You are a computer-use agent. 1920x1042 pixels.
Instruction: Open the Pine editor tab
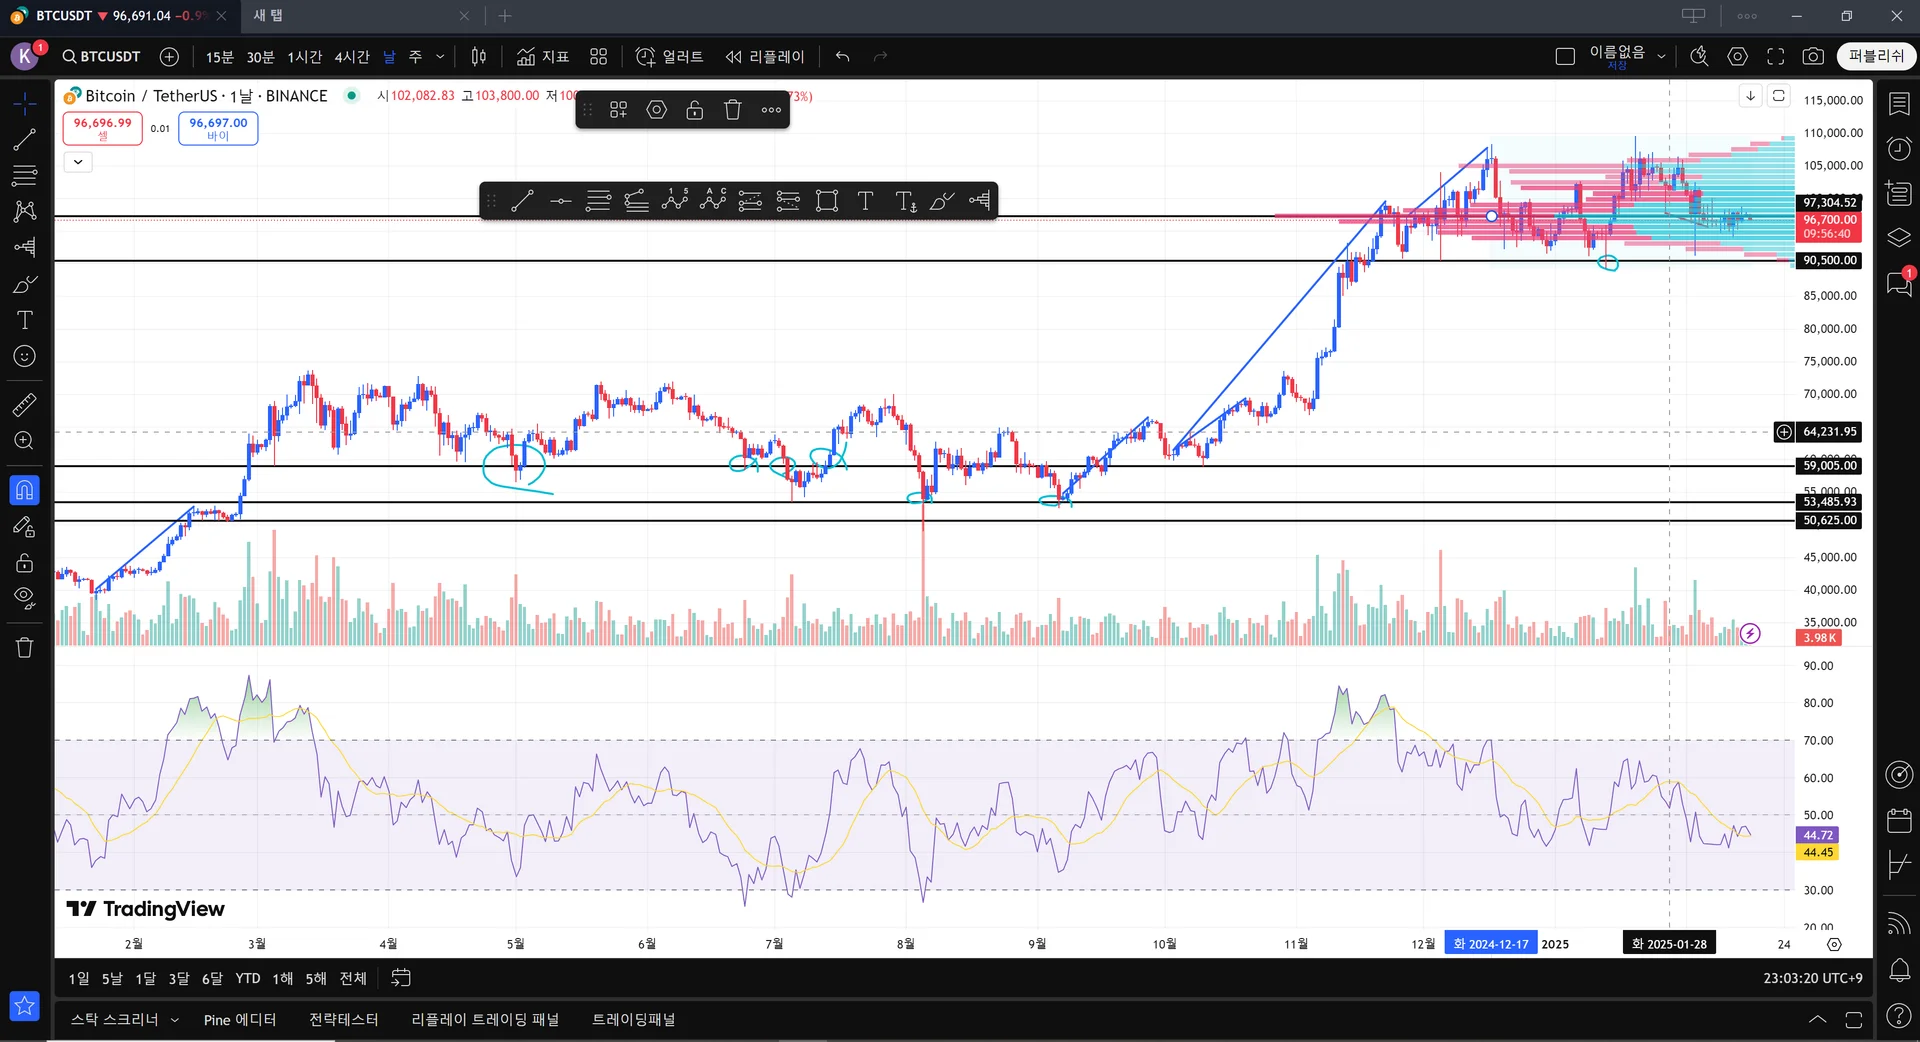tap(240, 1020)
